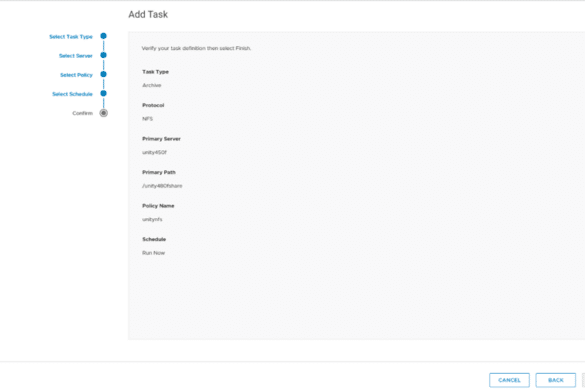Click the Task Type label

coord(155,72)
